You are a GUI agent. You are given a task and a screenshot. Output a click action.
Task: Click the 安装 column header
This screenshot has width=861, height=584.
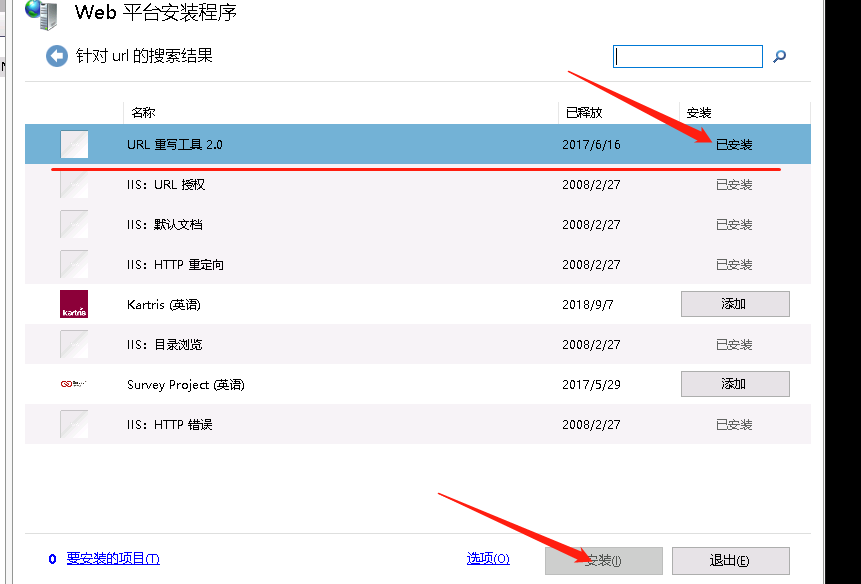click(x=699, y=113)
